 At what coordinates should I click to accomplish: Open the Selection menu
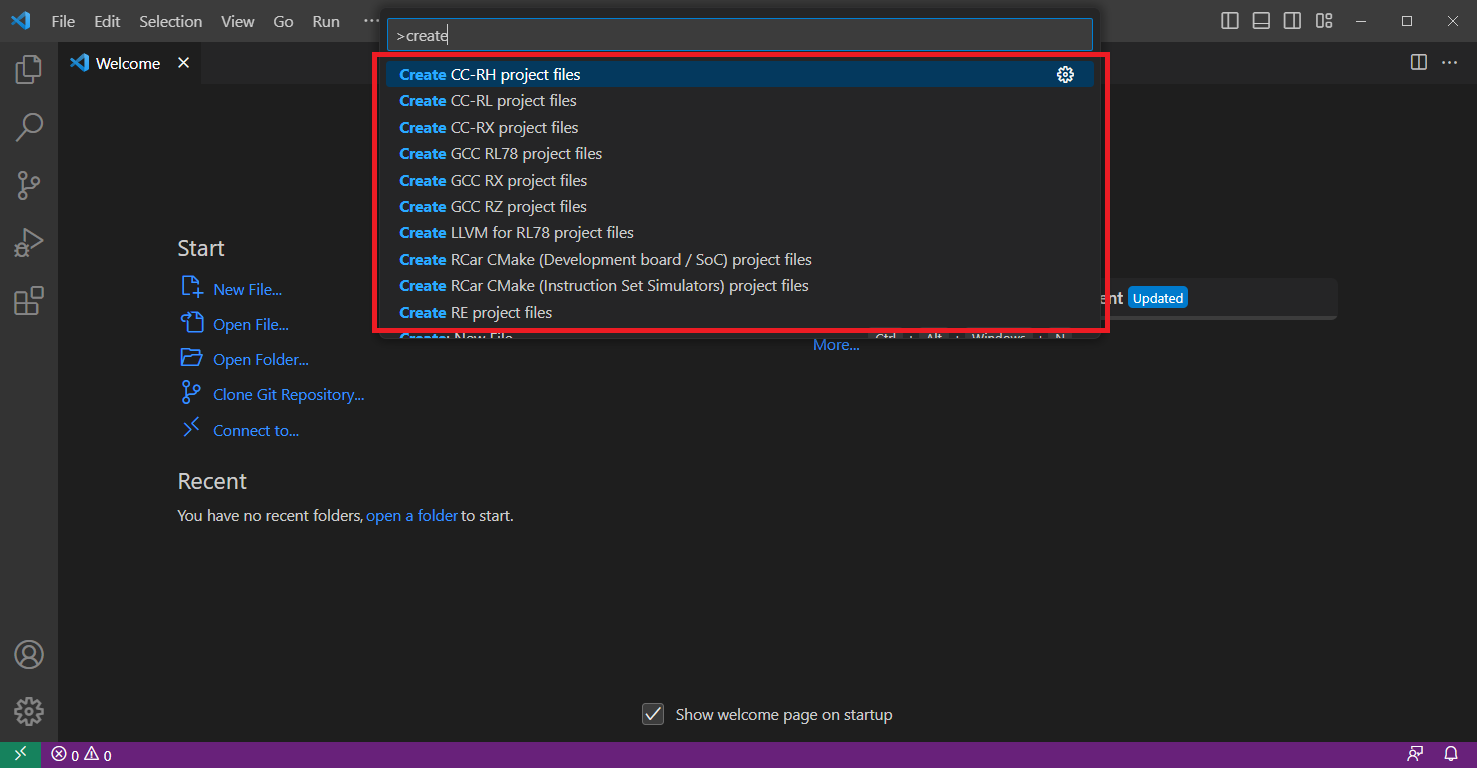(x=170, y=21)
